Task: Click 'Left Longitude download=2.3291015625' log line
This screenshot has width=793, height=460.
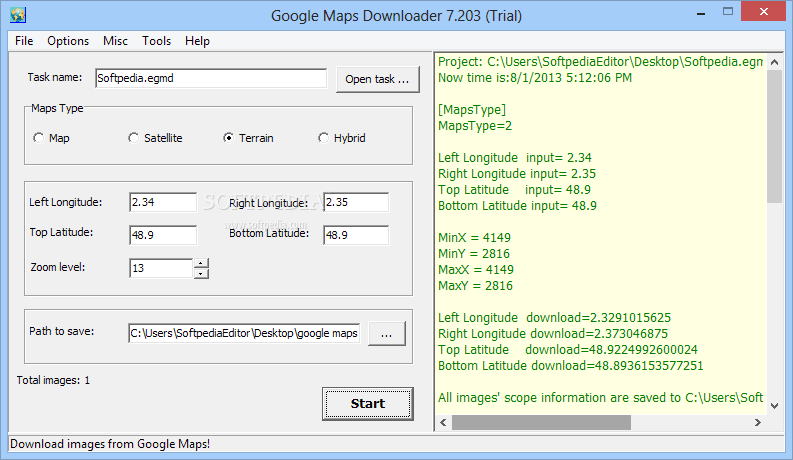Action: (554, 317)
